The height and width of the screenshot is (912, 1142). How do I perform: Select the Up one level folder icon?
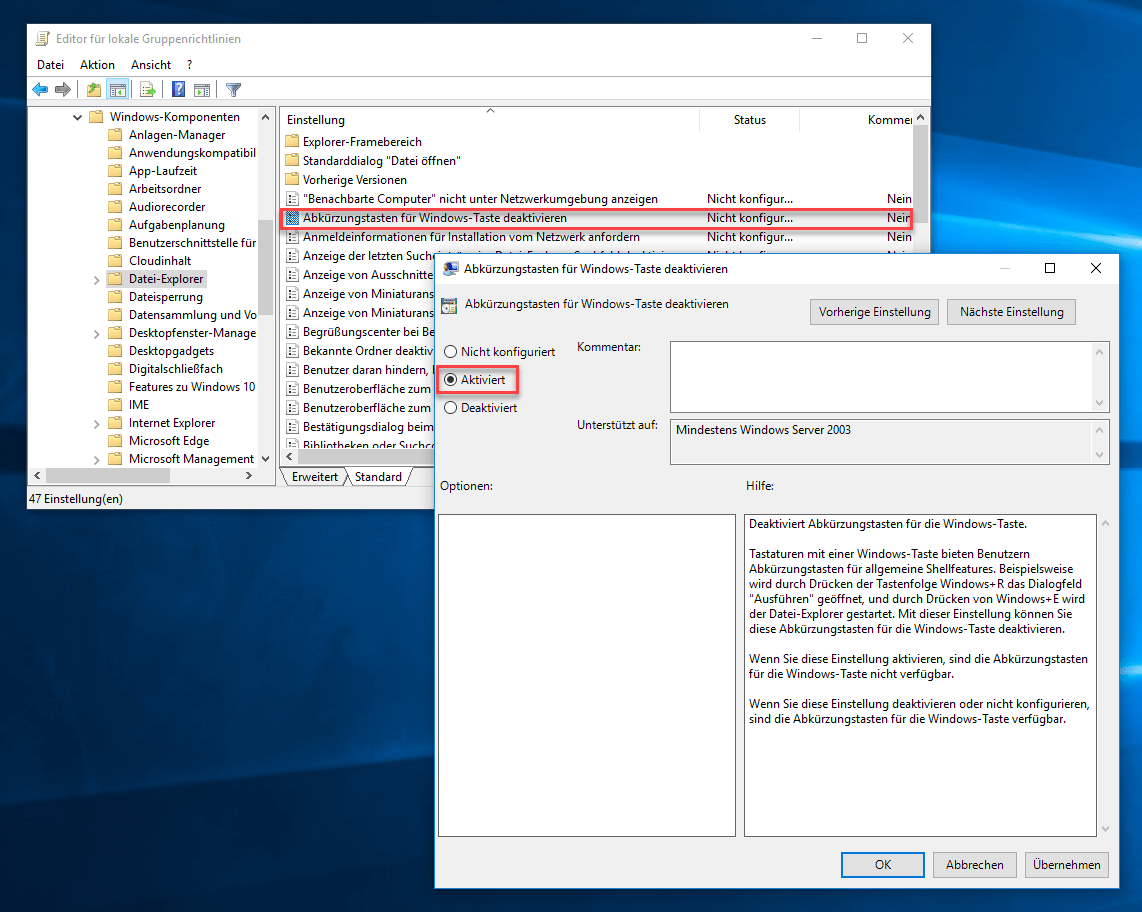[94, 89]
